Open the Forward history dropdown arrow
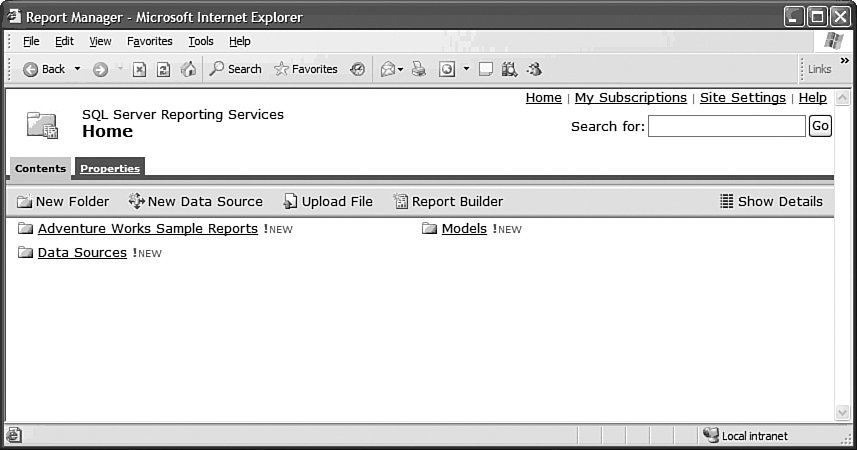The height and width of the screenshot is (450, 857). click(x=120, y=69)
